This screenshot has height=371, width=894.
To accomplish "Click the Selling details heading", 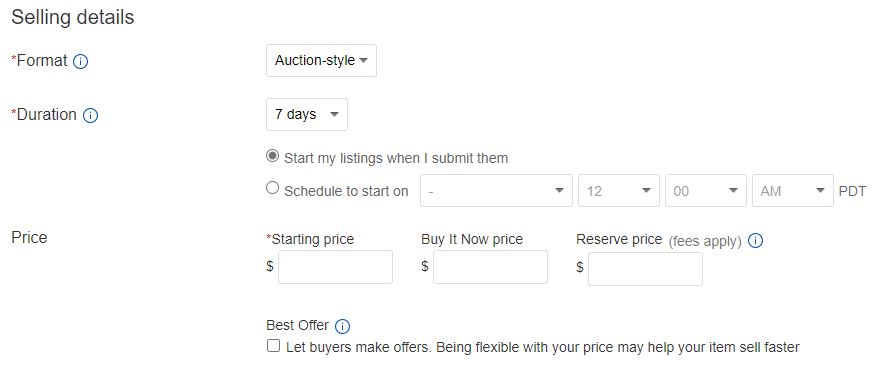I will point(73,18).
